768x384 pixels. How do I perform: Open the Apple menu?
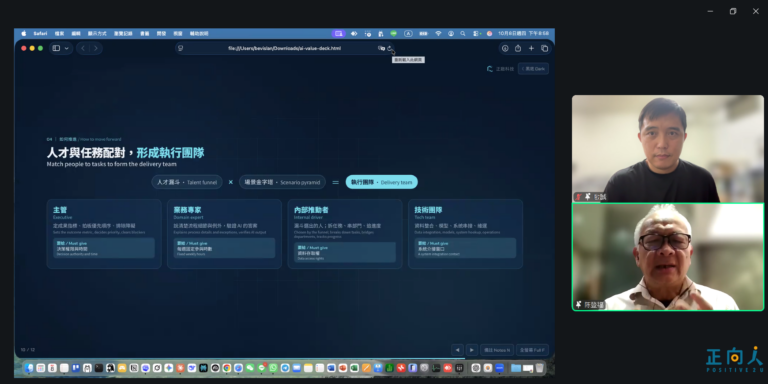[24, 33]
